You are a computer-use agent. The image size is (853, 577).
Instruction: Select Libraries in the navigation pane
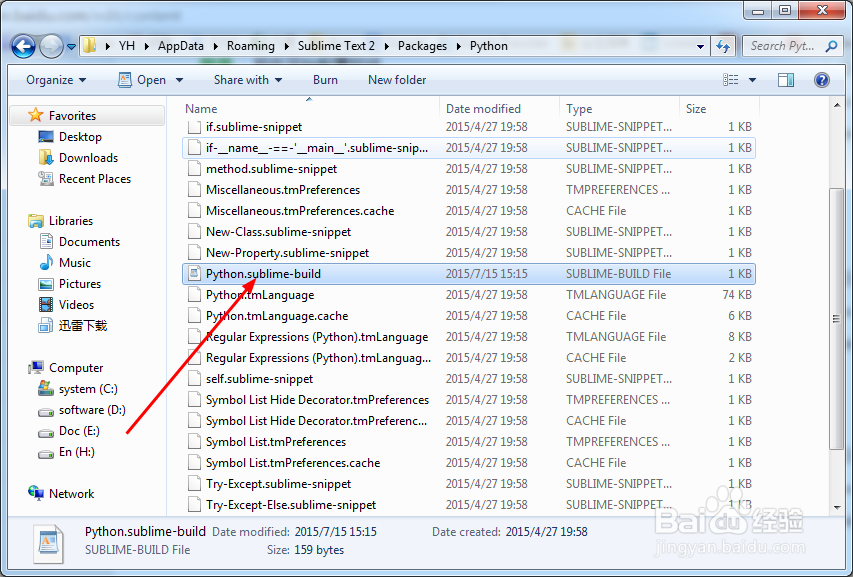click(71, 221)
